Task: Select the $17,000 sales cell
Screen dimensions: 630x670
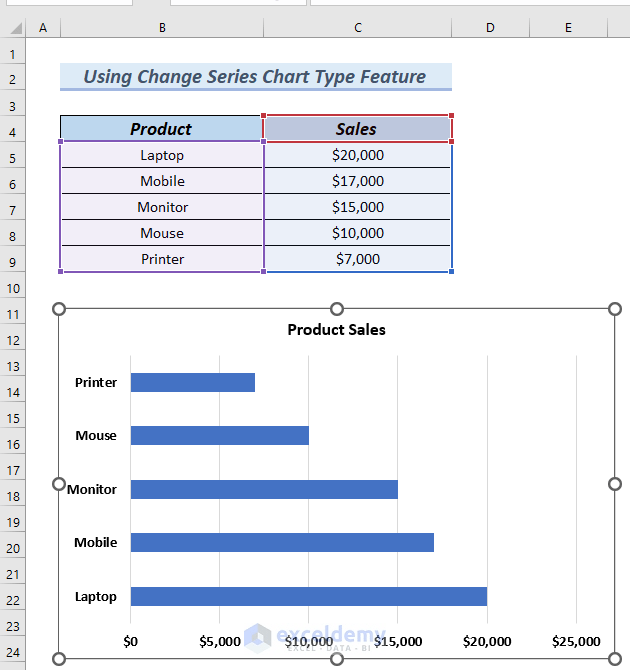Action: (x=358, y=181)
